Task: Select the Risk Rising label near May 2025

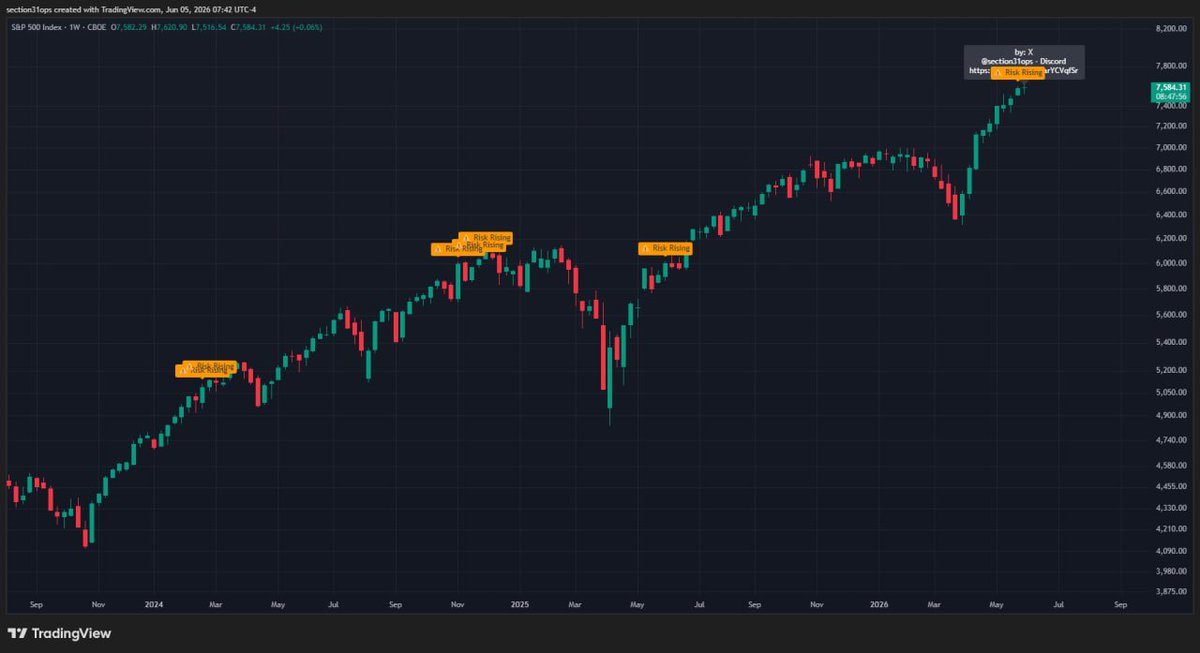Action: [x=667, y=247]
